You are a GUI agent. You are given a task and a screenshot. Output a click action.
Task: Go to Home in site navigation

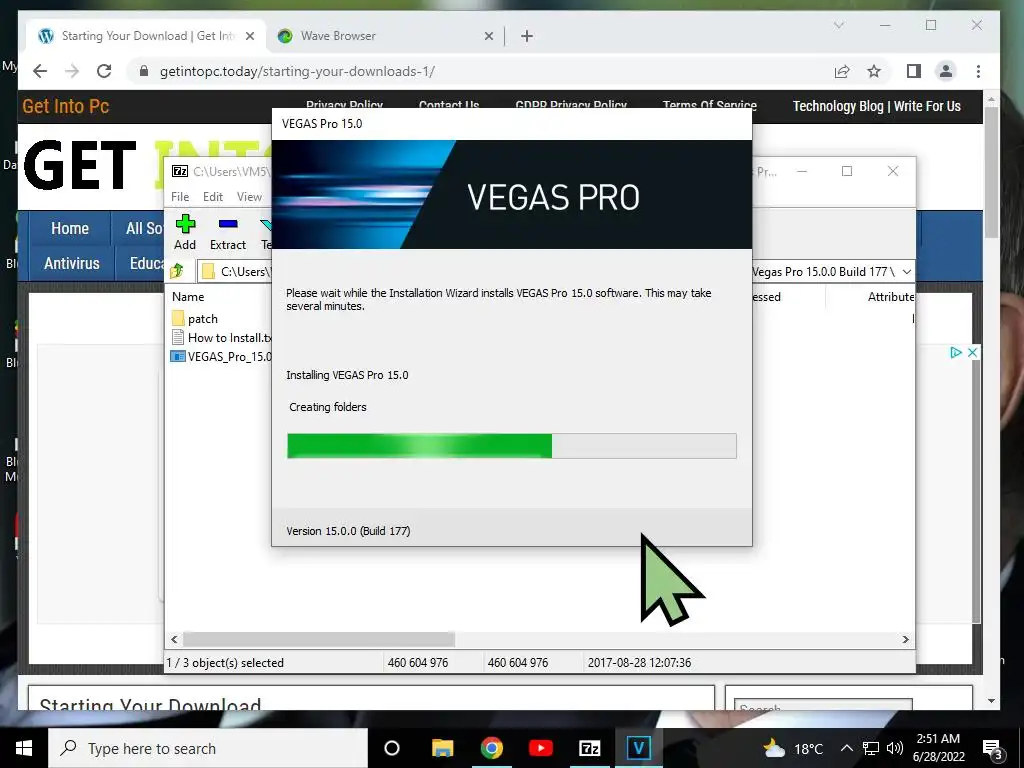pyautogui.click(x=70, y=229)
